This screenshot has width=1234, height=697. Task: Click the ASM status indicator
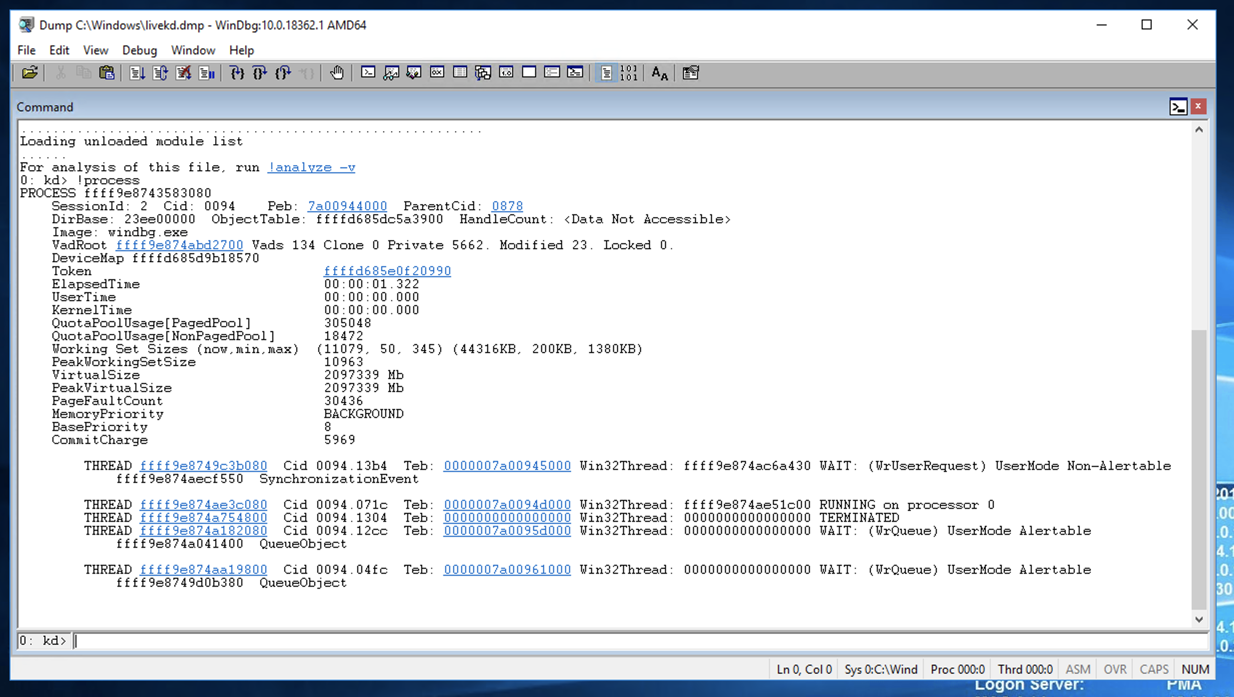[1078, 669]
